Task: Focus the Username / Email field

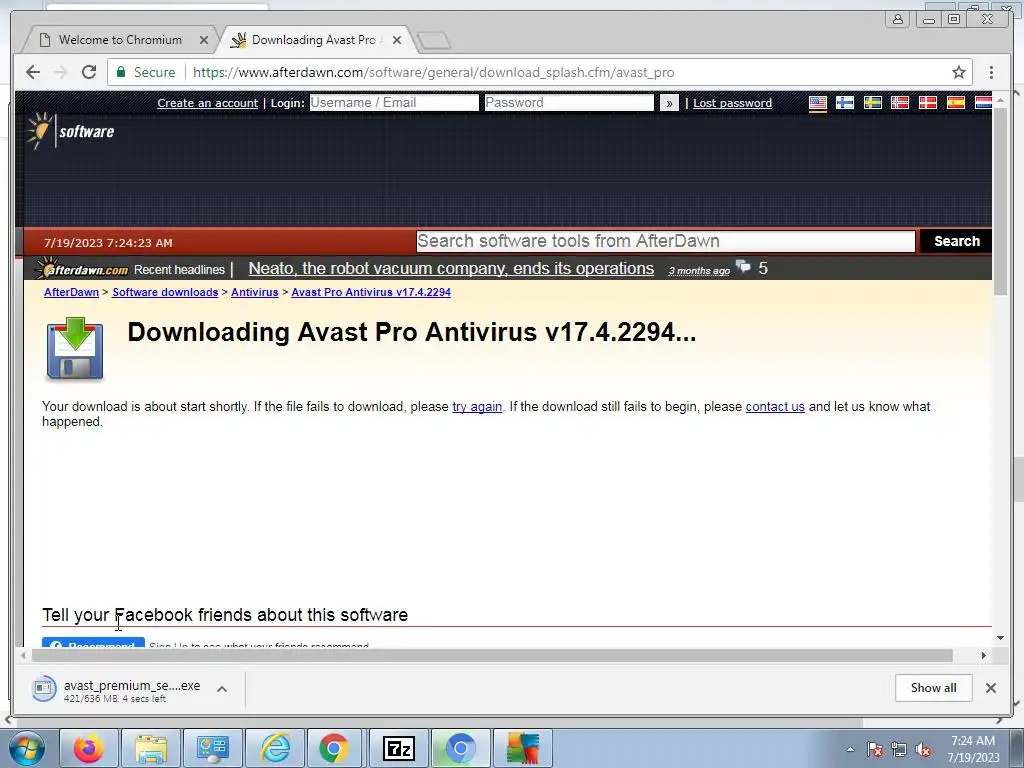Action: (394, 103)
